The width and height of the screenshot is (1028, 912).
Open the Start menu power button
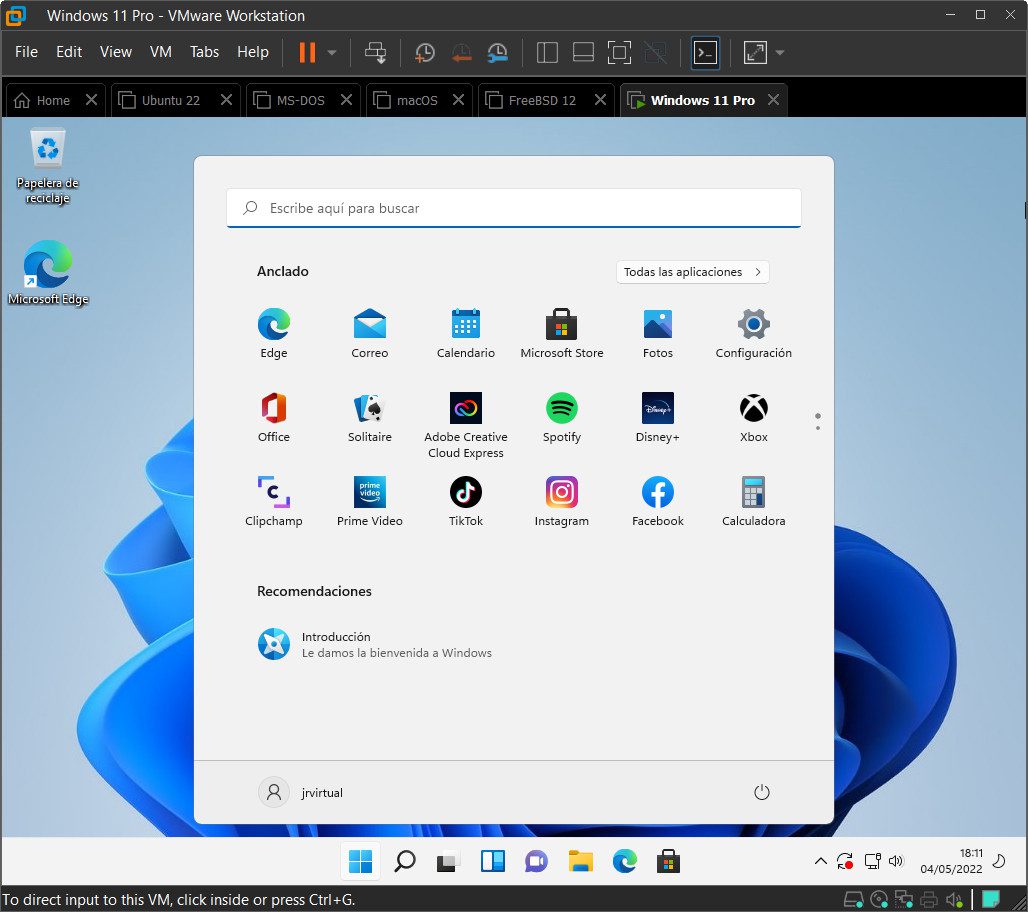(x=761, y=792)
